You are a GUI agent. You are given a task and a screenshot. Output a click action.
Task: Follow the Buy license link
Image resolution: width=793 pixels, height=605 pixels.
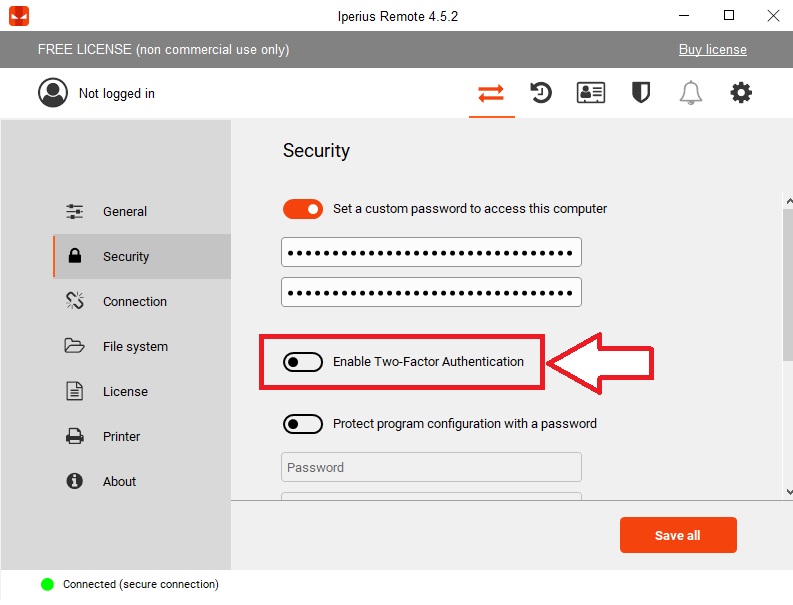tap(713, 50)
